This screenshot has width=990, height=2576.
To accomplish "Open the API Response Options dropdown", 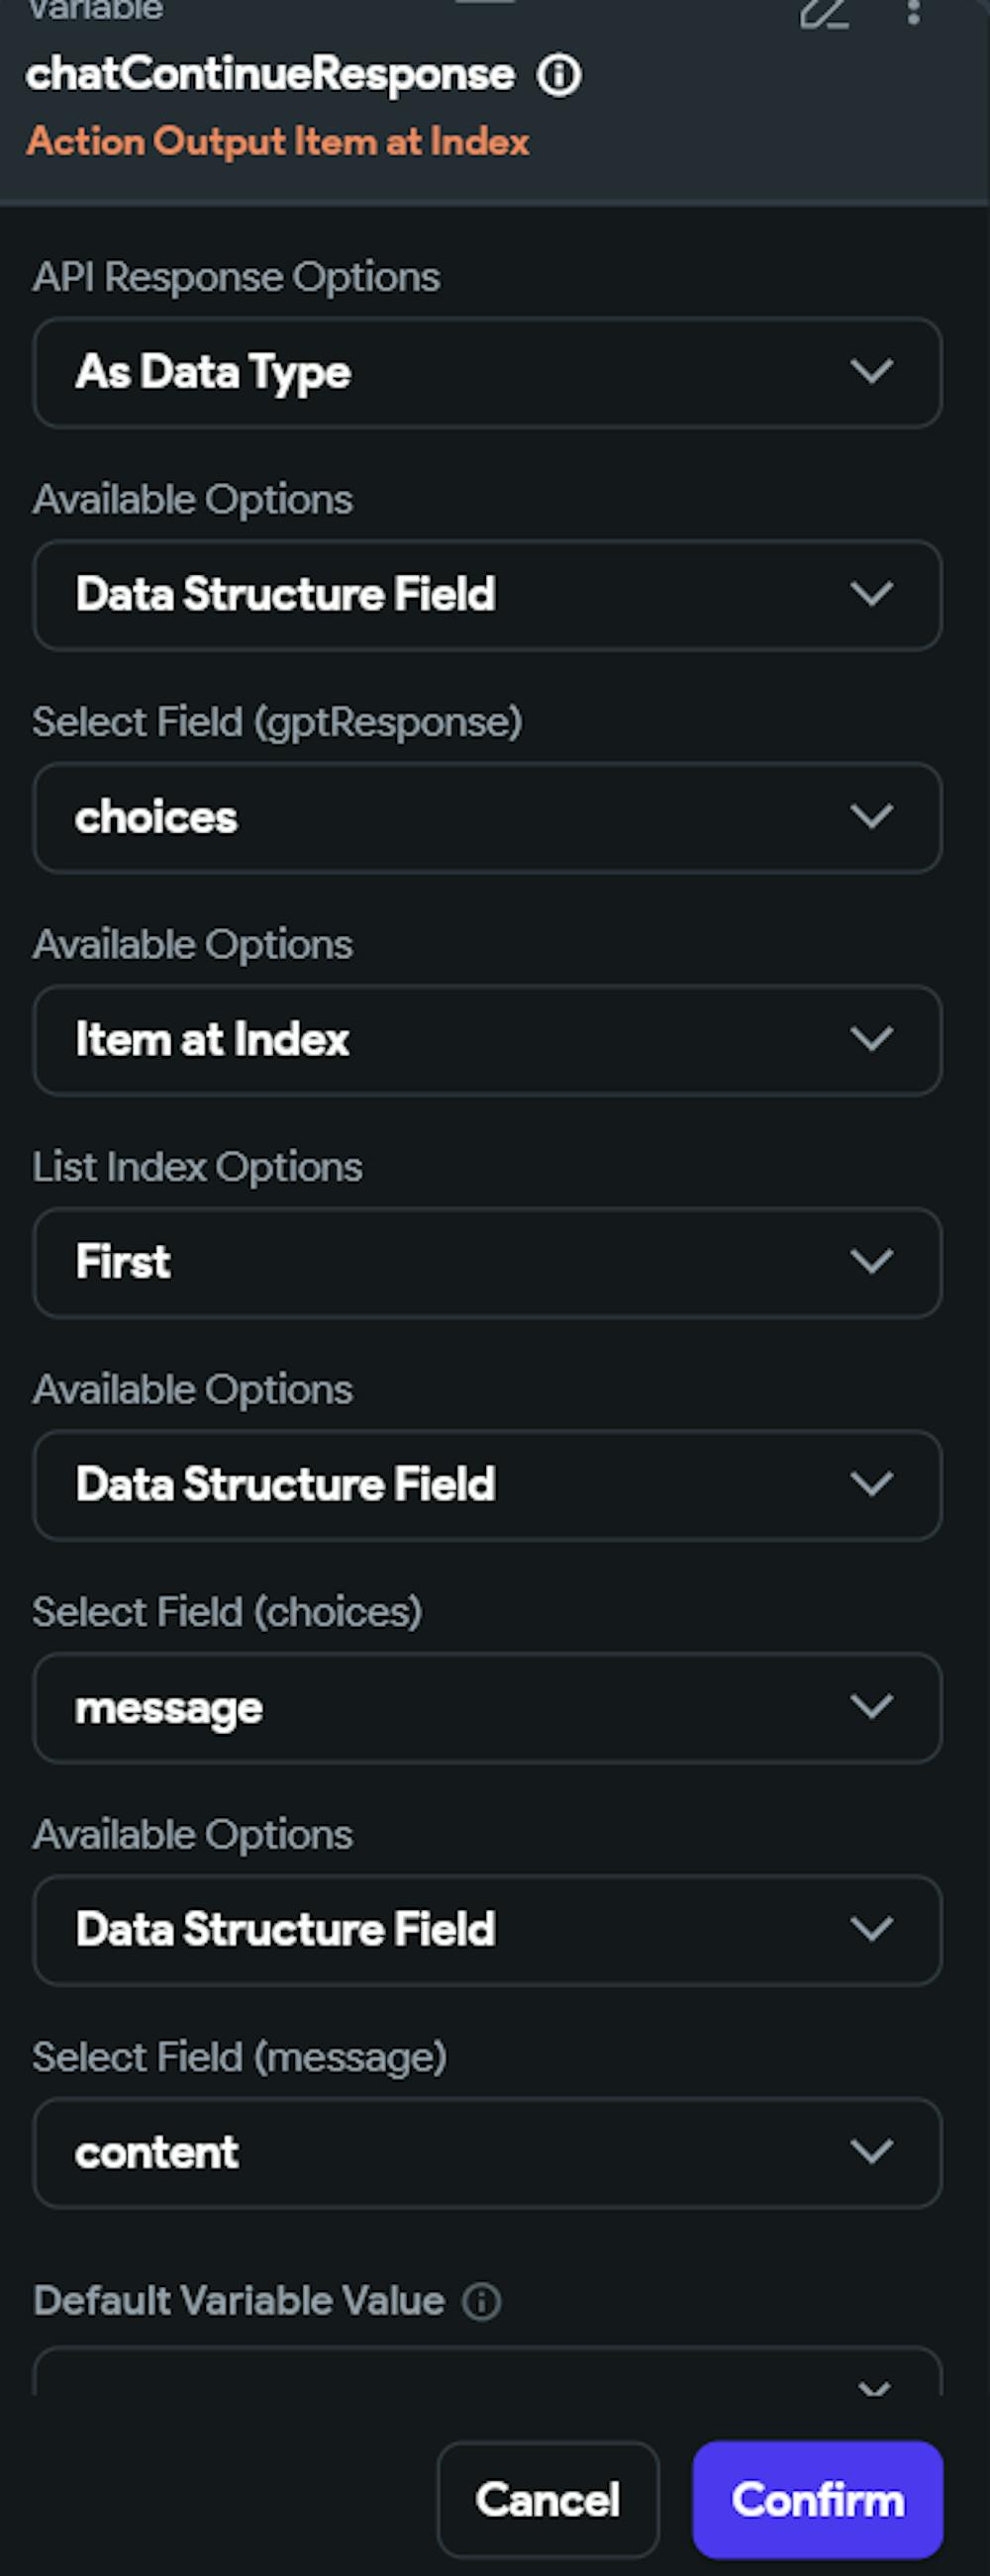I will click(487, 372).
